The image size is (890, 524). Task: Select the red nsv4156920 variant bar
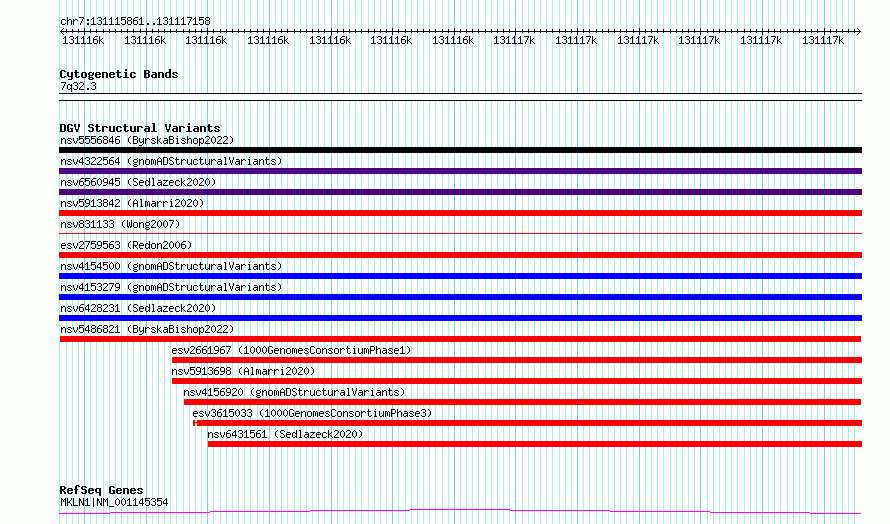click(x=522, y=402)
